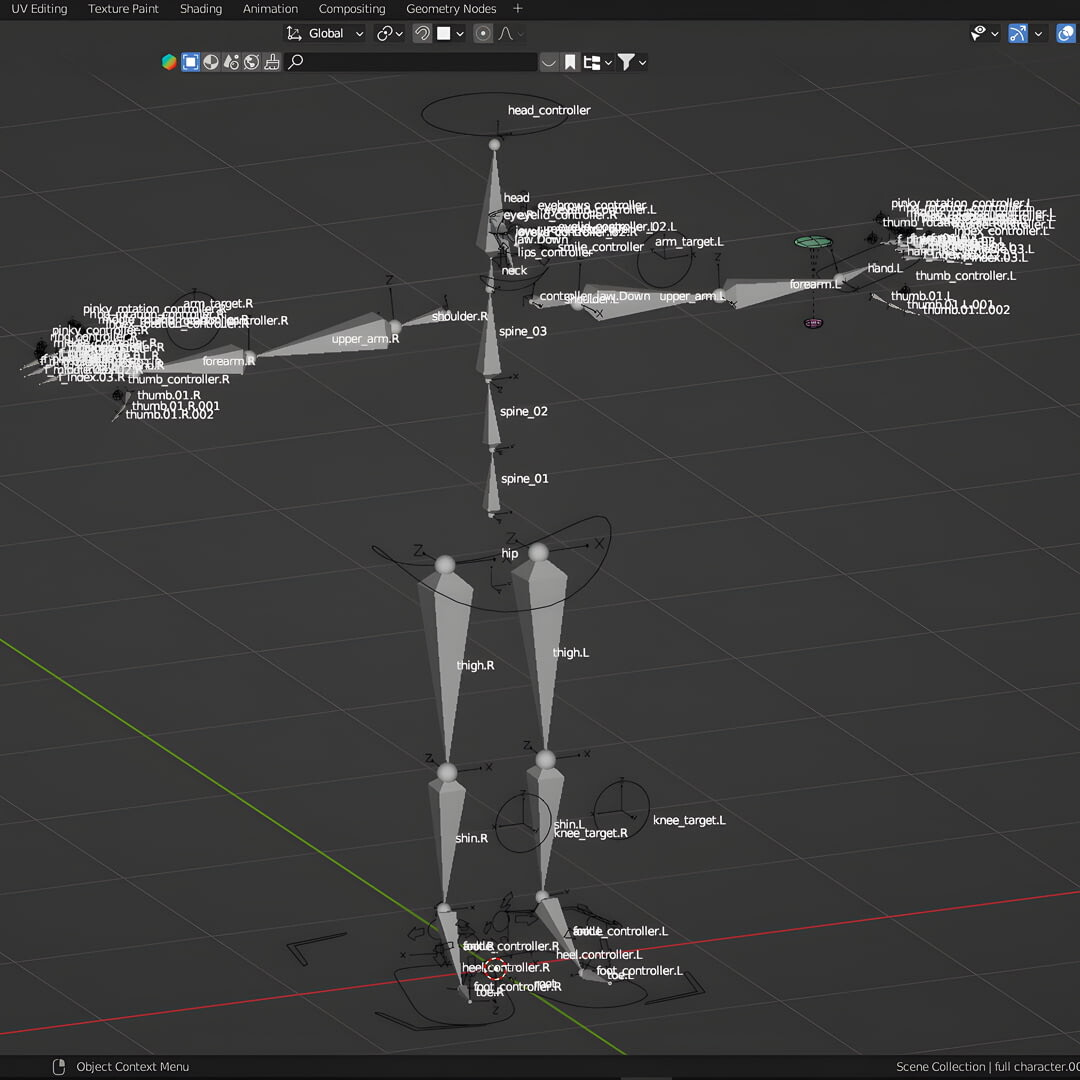
Task: Click the Transform Pivot Point link icon
Action: click(x=385, y=33)
